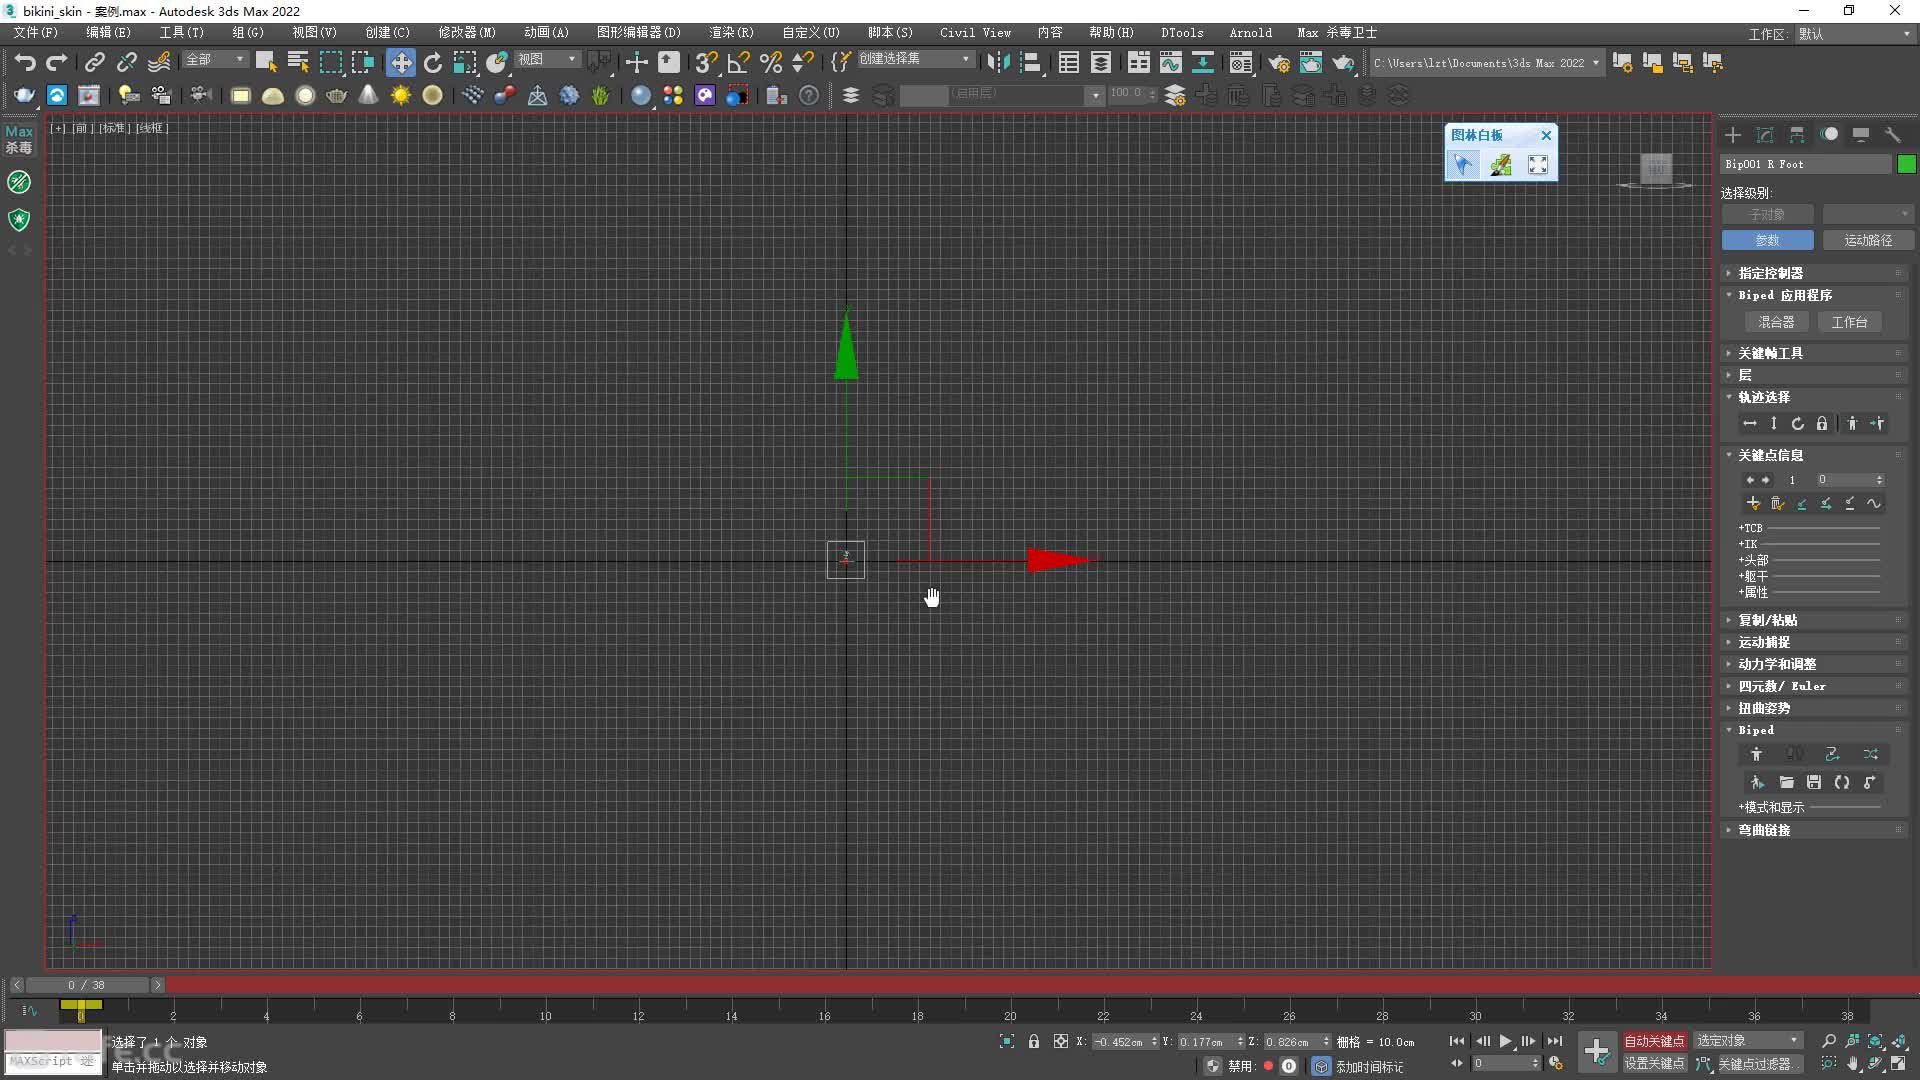
Task: Open the 渲染(R) menu
Action: click(x=731, y=33)
